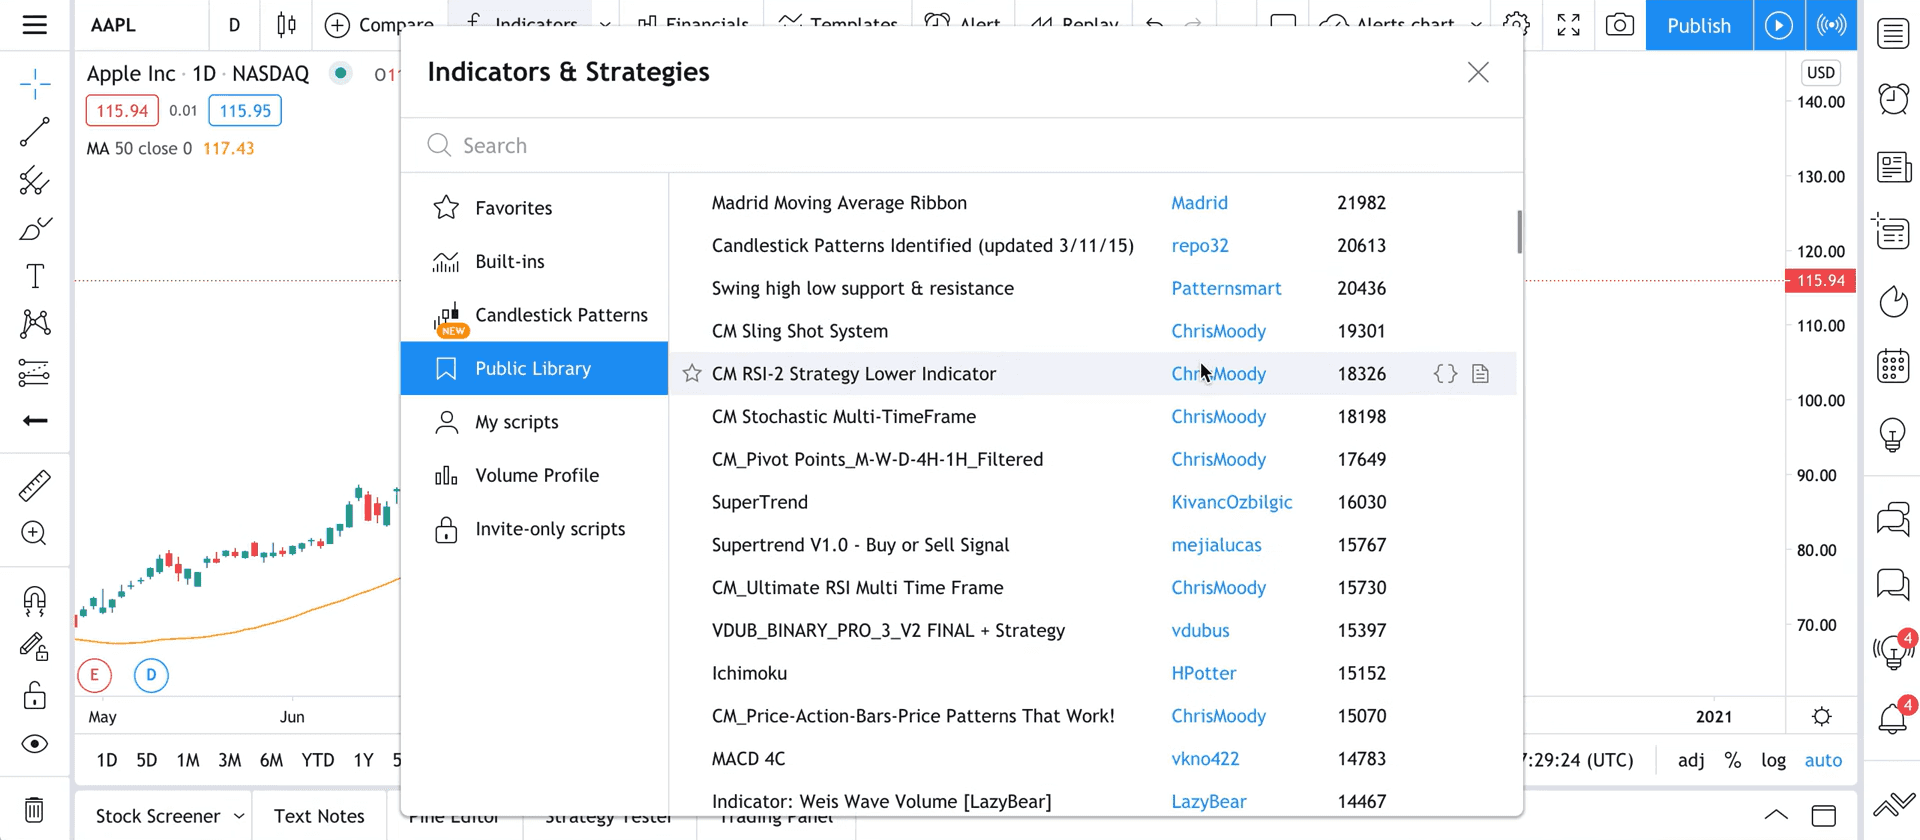Open Invite-only scripts category

(x=534, y=529)
